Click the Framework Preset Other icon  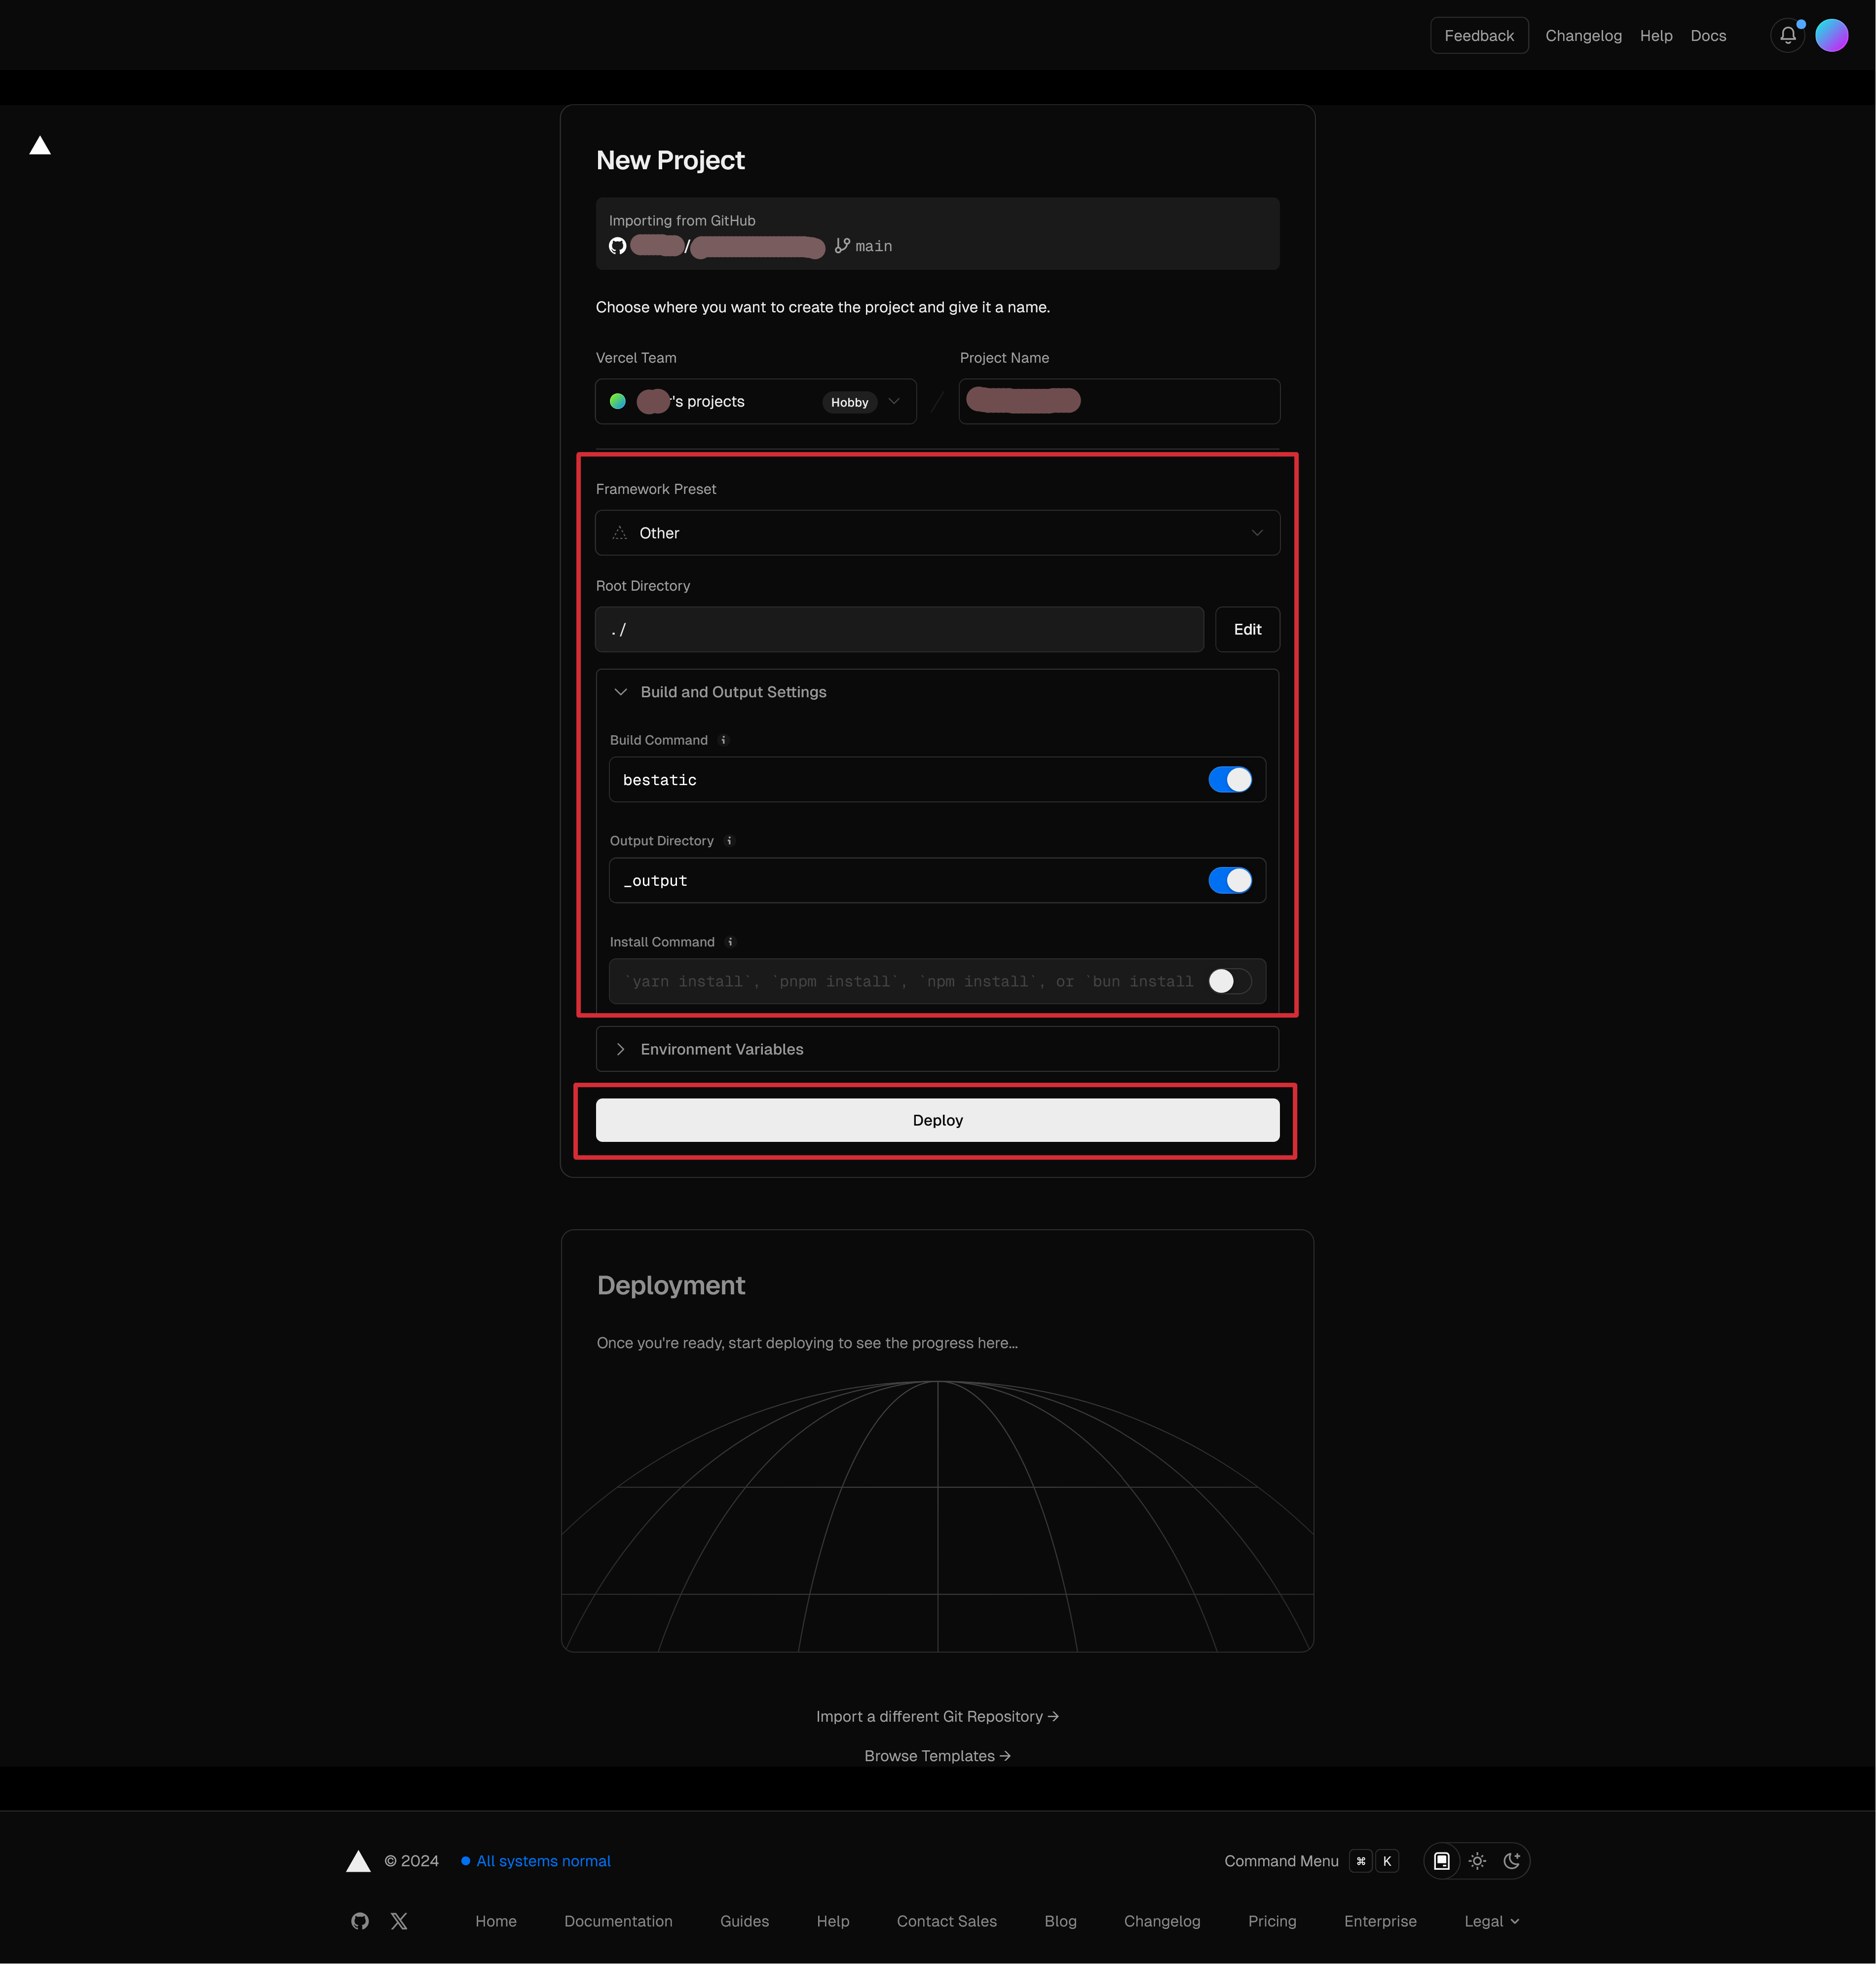tap(620, 533)
